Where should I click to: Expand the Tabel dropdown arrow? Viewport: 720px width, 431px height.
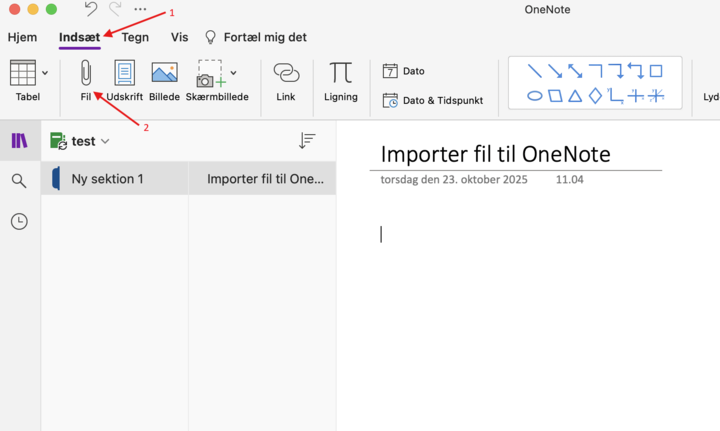coord(45,73)
